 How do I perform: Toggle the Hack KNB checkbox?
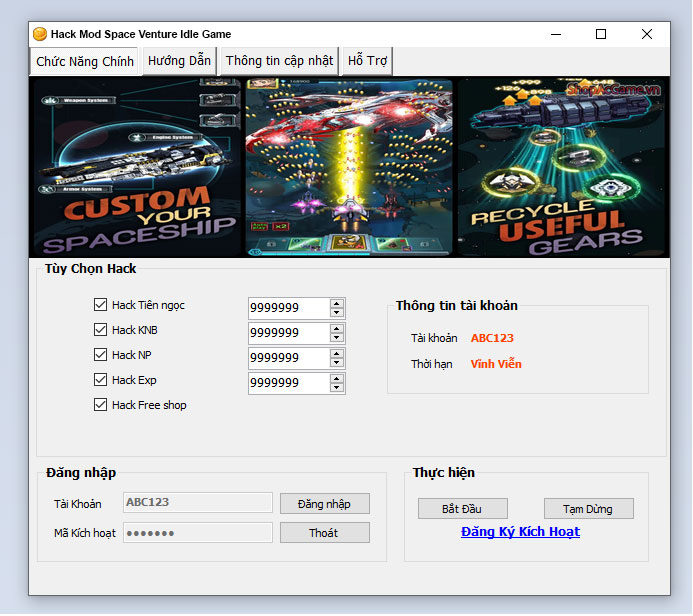pos(100,330)
